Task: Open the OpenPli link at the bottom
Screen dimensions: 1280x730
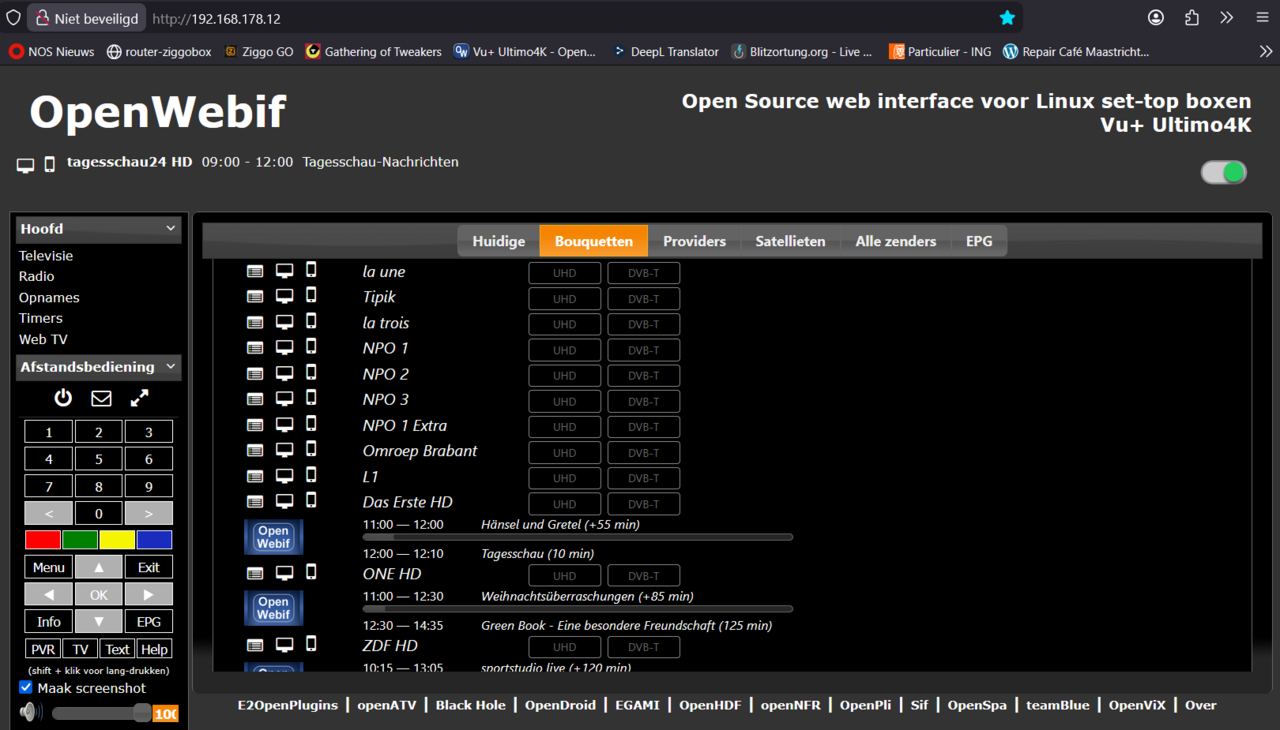Action: (x=865, y=705)
